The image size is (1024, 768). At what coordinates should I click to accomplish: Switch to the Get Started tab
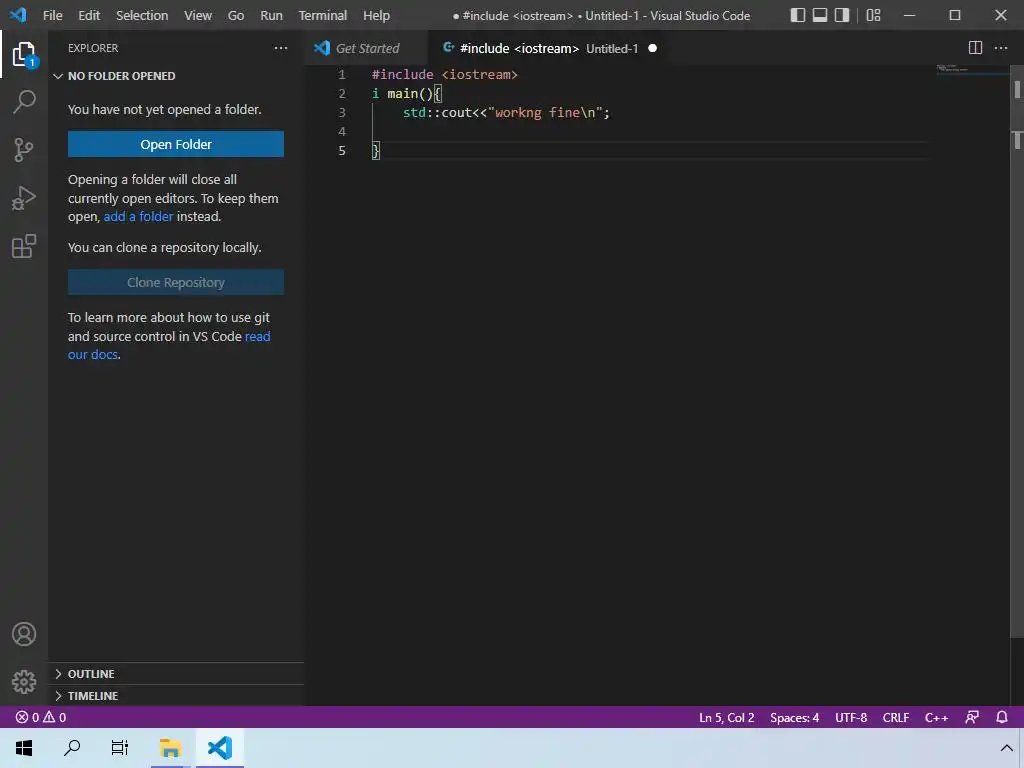point(365,48)
